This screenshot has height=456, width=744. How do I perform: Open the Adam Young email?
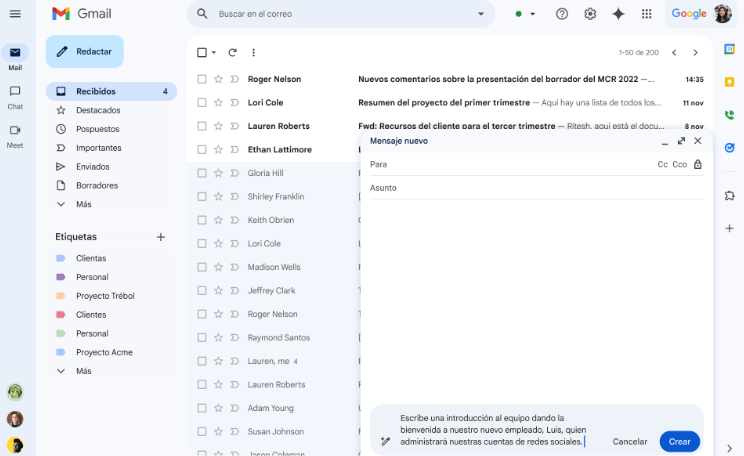click(274, 408)
